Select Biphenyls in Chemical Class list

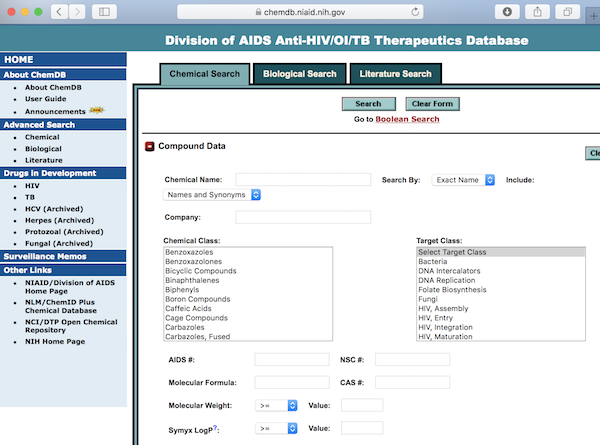click(x=248, y=290)
